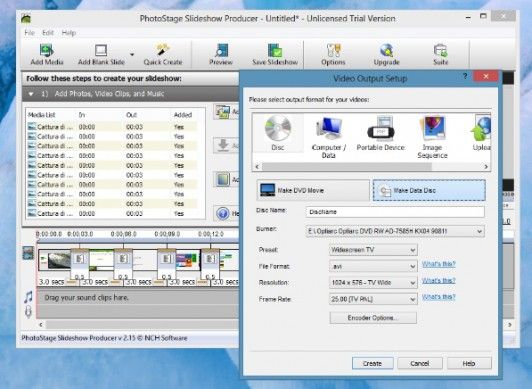Click the third transition icon in timeline
Screen dimensions: 532x389
[x=167, y=259]
